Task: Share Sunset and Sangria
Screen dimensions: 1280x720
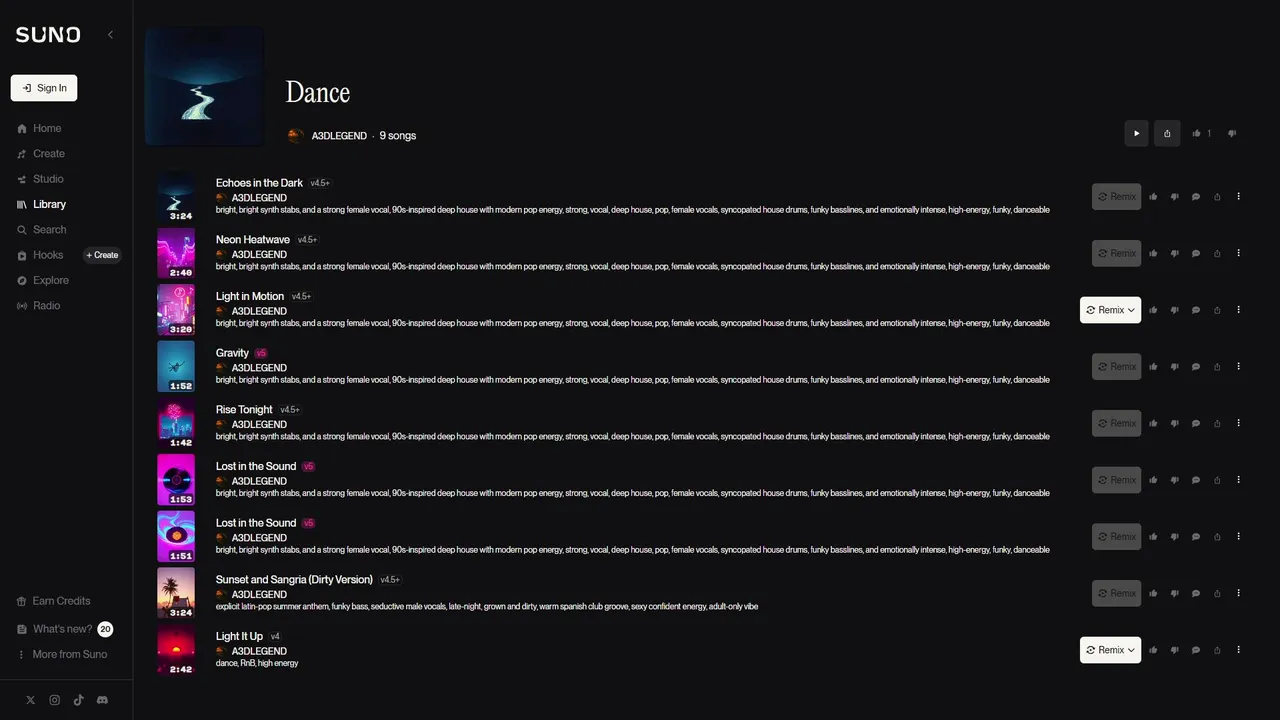Action: [x=1217, y=593]
